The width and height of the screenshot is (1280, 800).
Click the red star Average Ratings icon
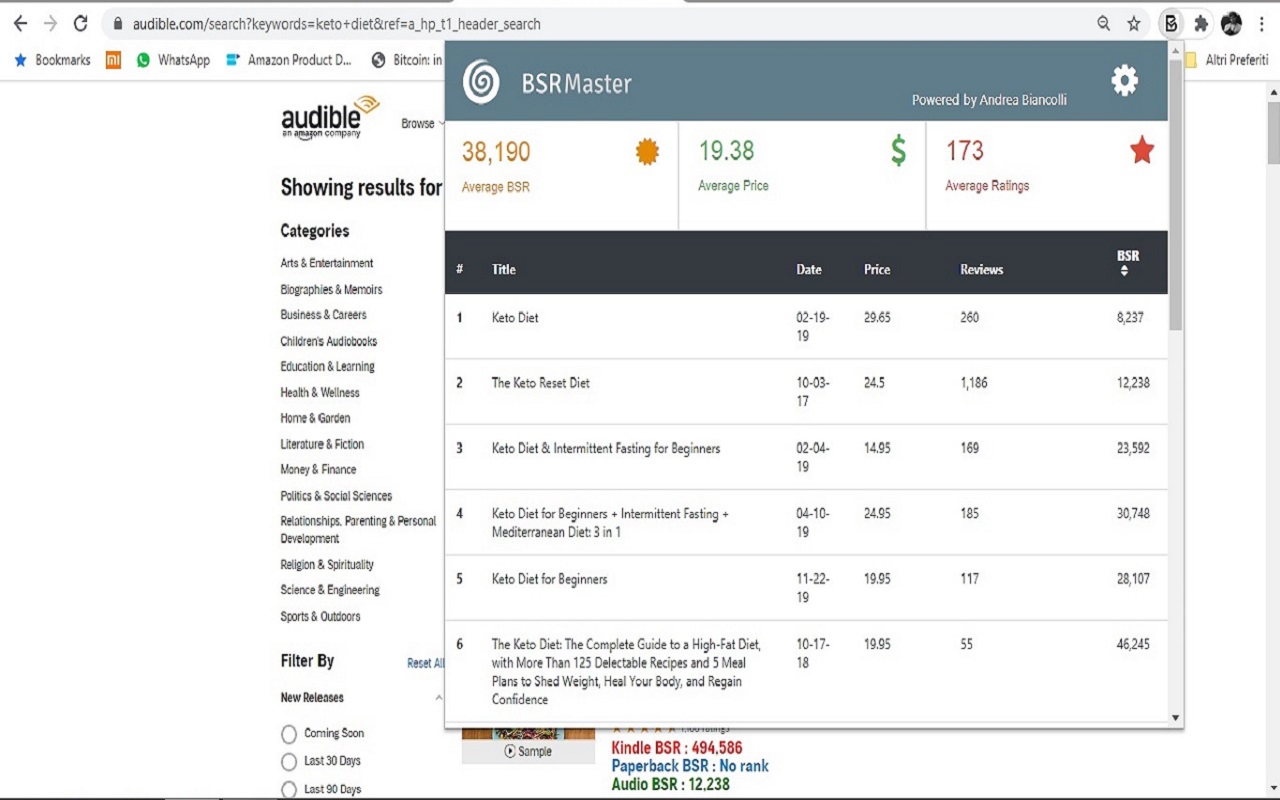[1142, 151]
